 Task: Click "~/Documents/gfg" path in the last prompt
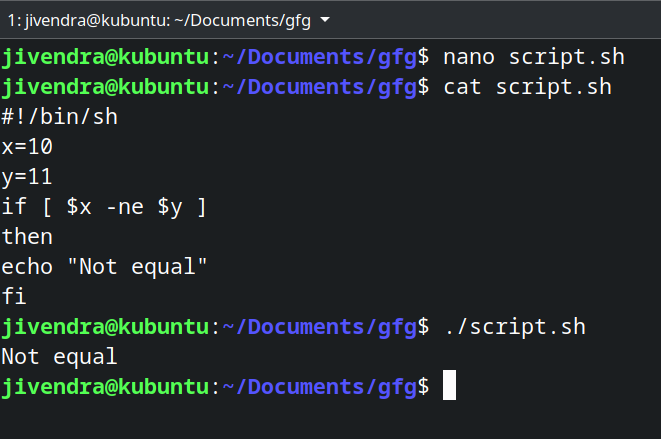coord(319,386)
